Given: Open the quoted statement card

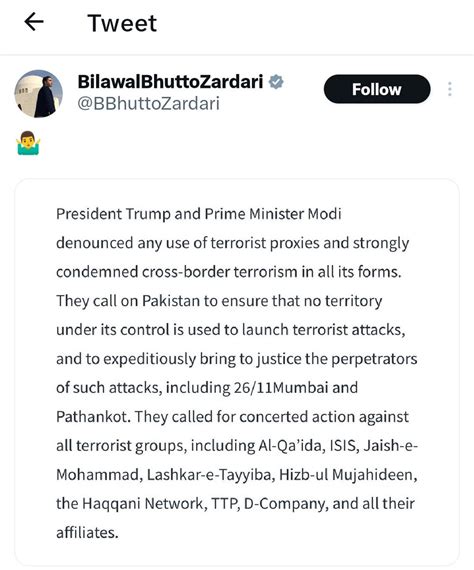Looking at the screenshot, I should click(x=237, y=372).
